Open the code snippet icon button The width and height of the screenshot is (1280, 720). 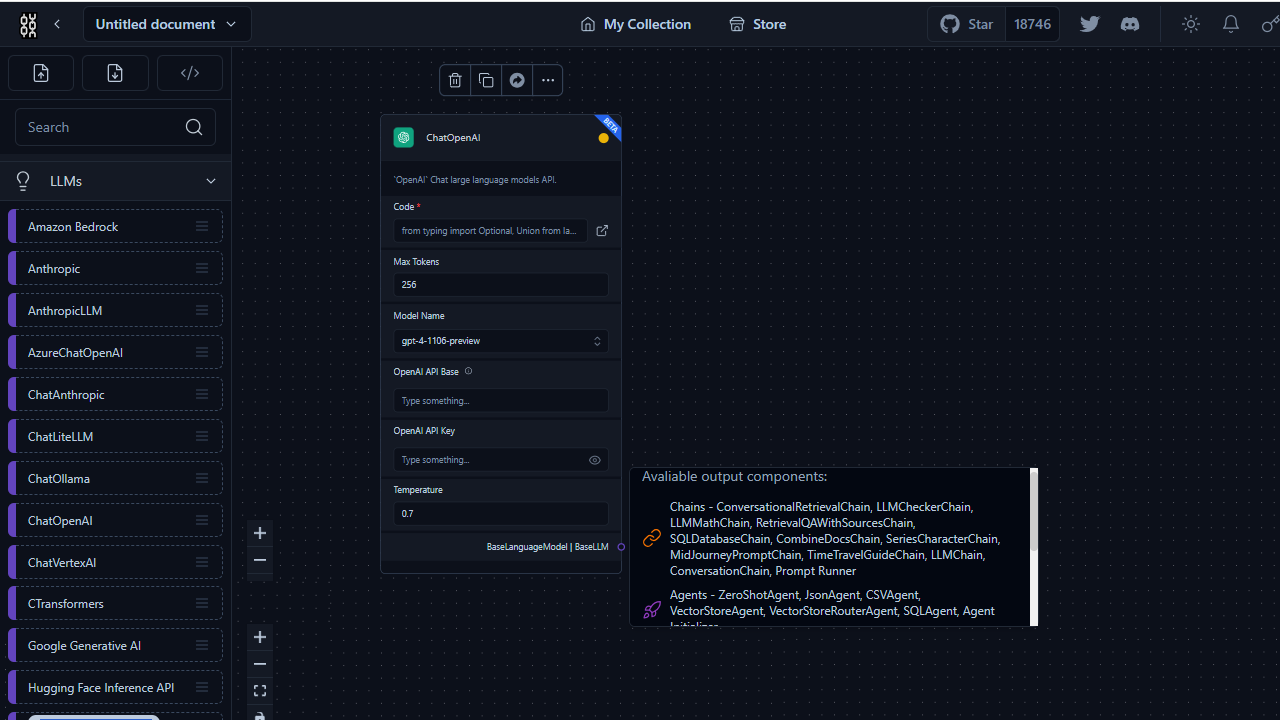(x=190, y=73)
